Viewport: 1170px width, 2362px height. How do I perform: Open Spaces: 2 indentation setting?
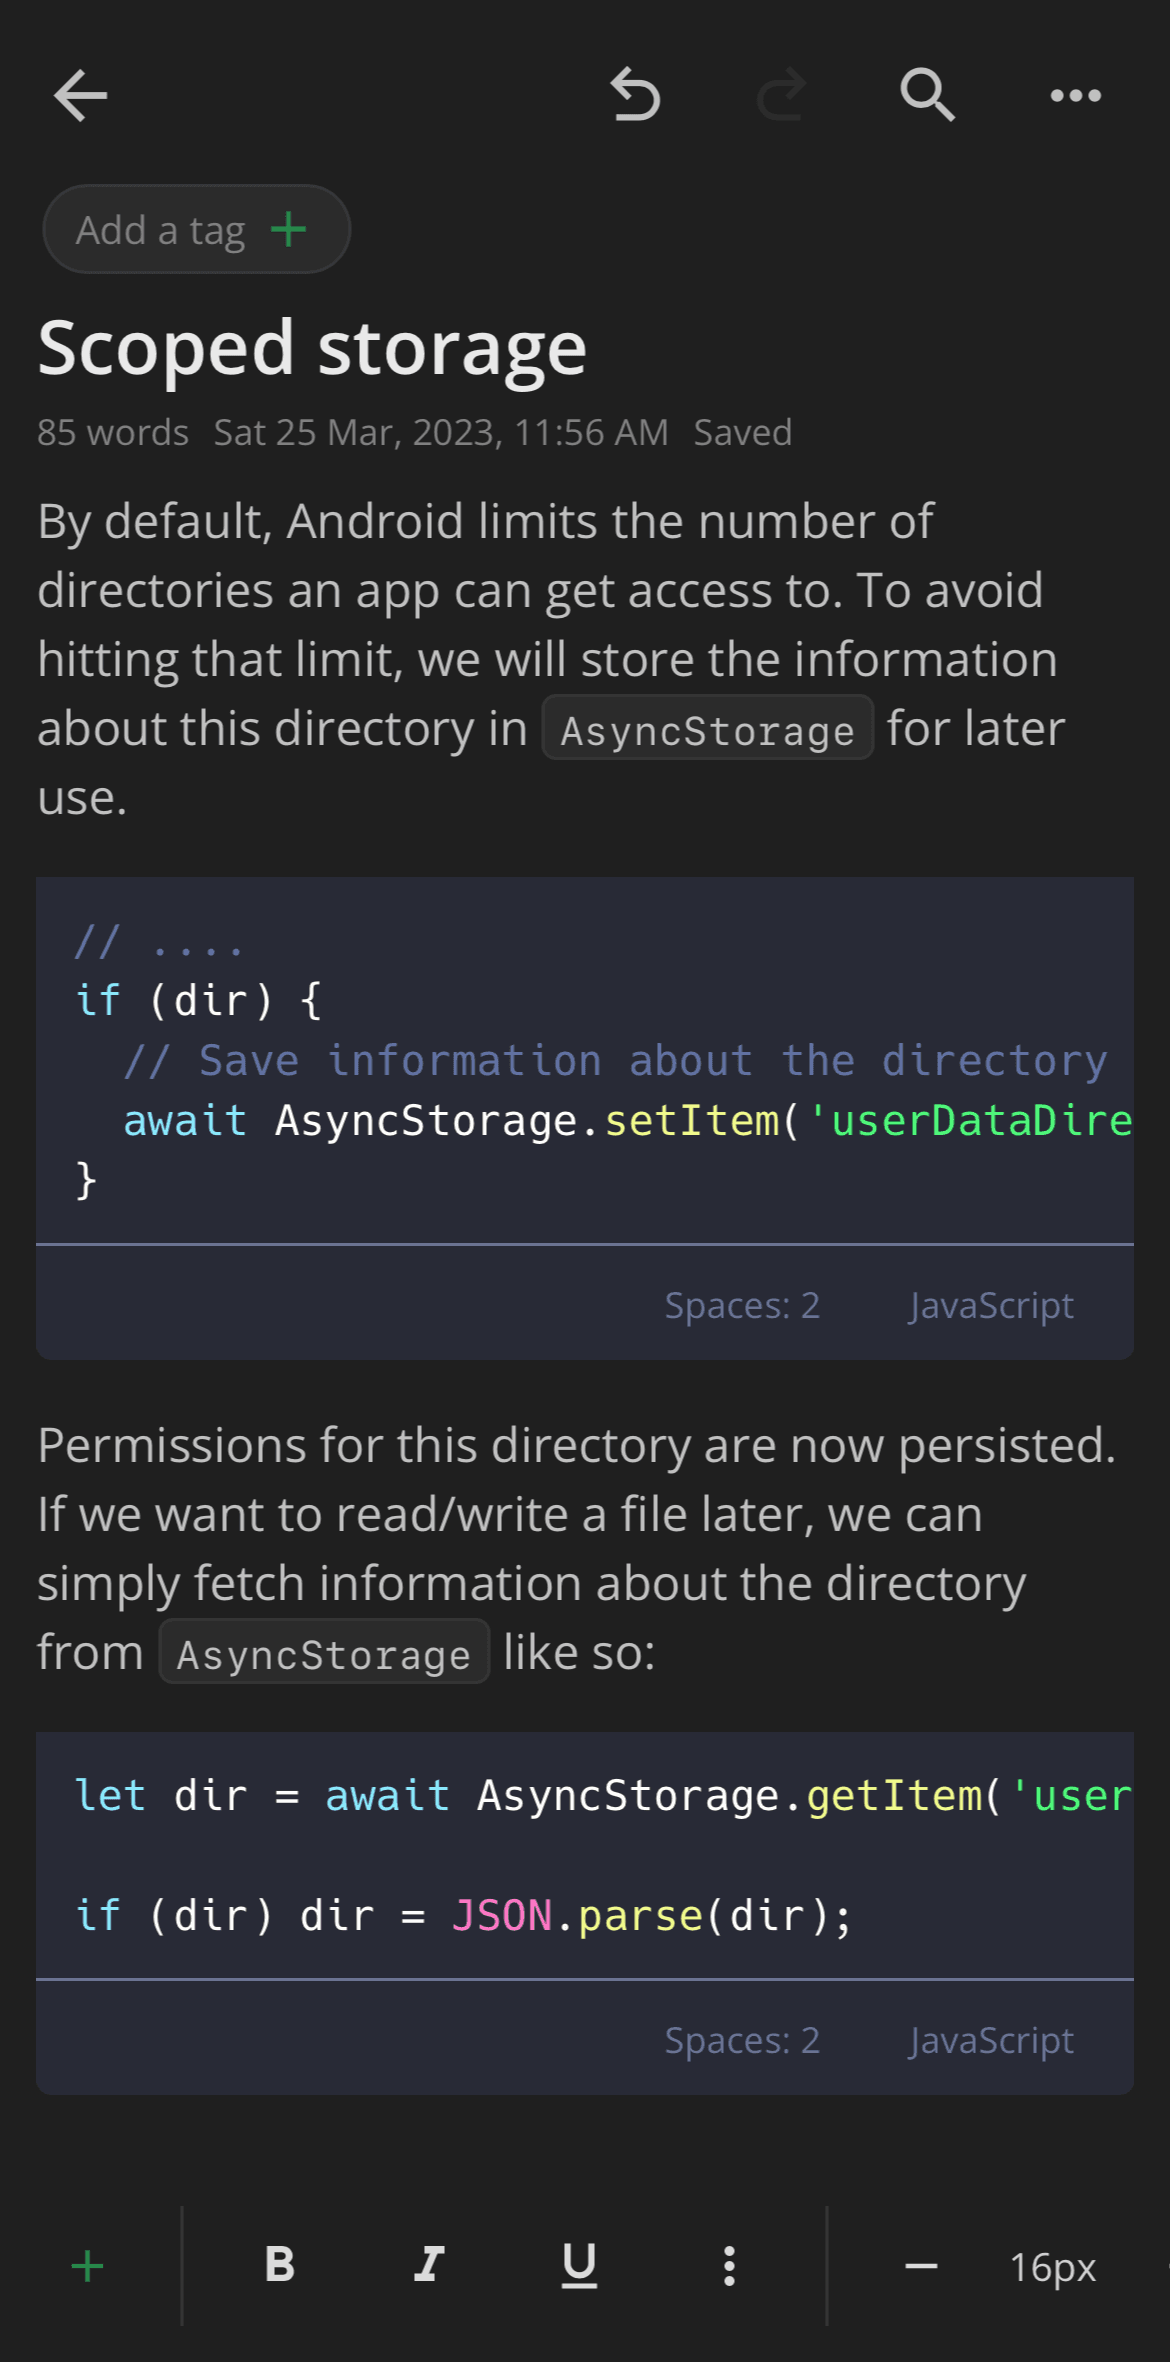[x=743, y=1305]
